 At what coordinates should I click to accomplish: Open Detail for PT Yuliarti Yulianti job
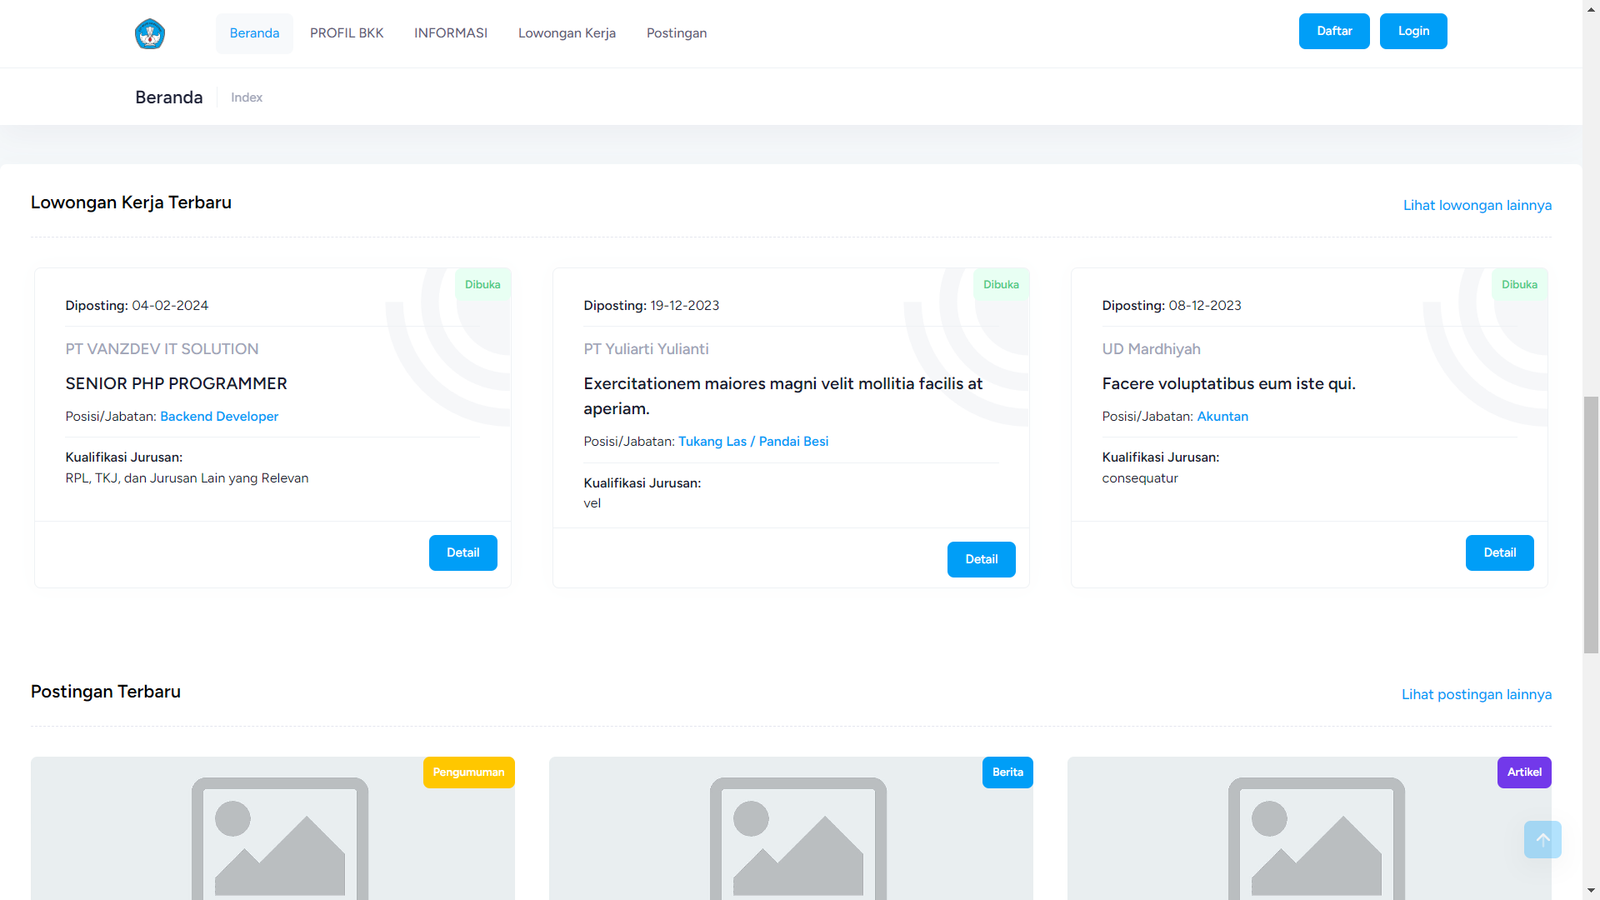click(981, 560)
